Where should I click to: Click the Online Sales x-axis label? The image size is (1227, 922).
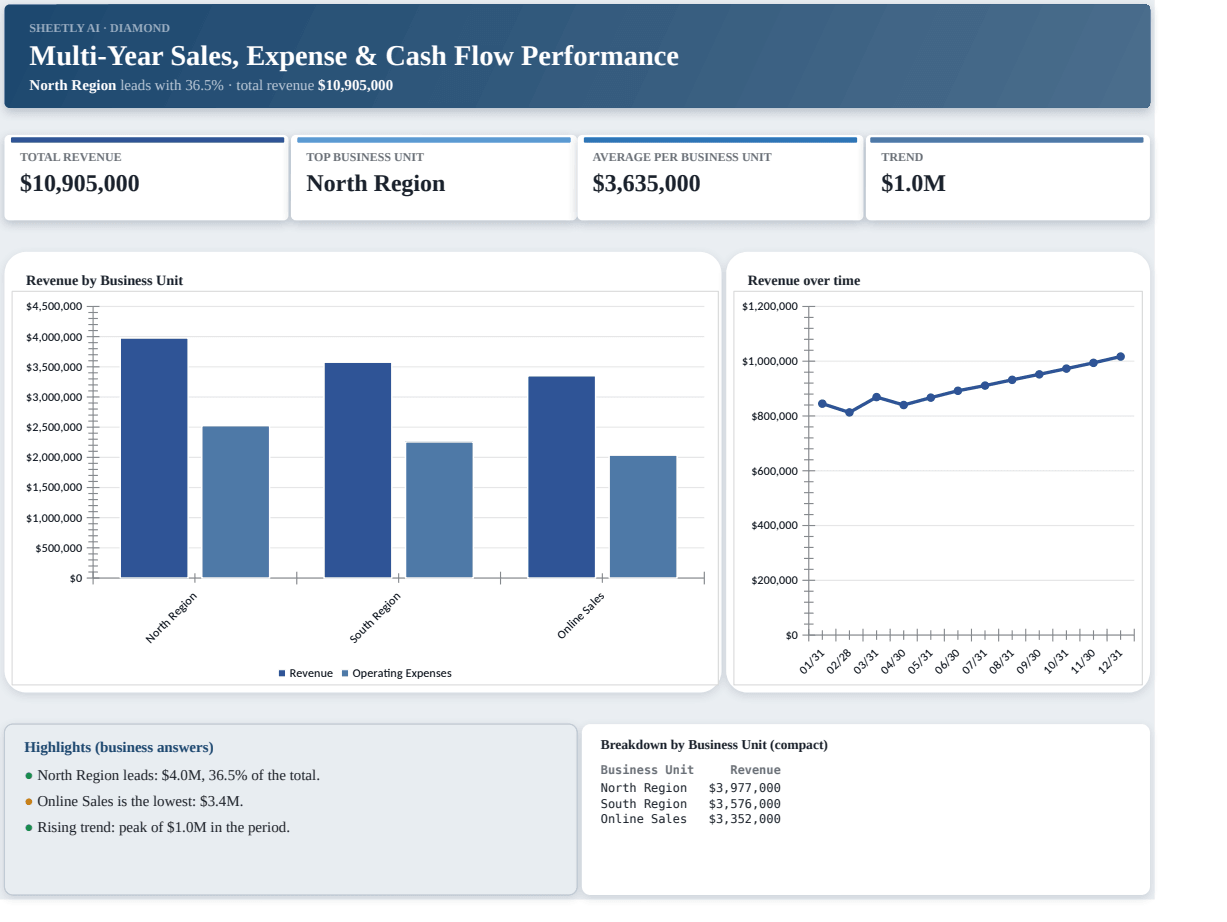click(581, 616)
